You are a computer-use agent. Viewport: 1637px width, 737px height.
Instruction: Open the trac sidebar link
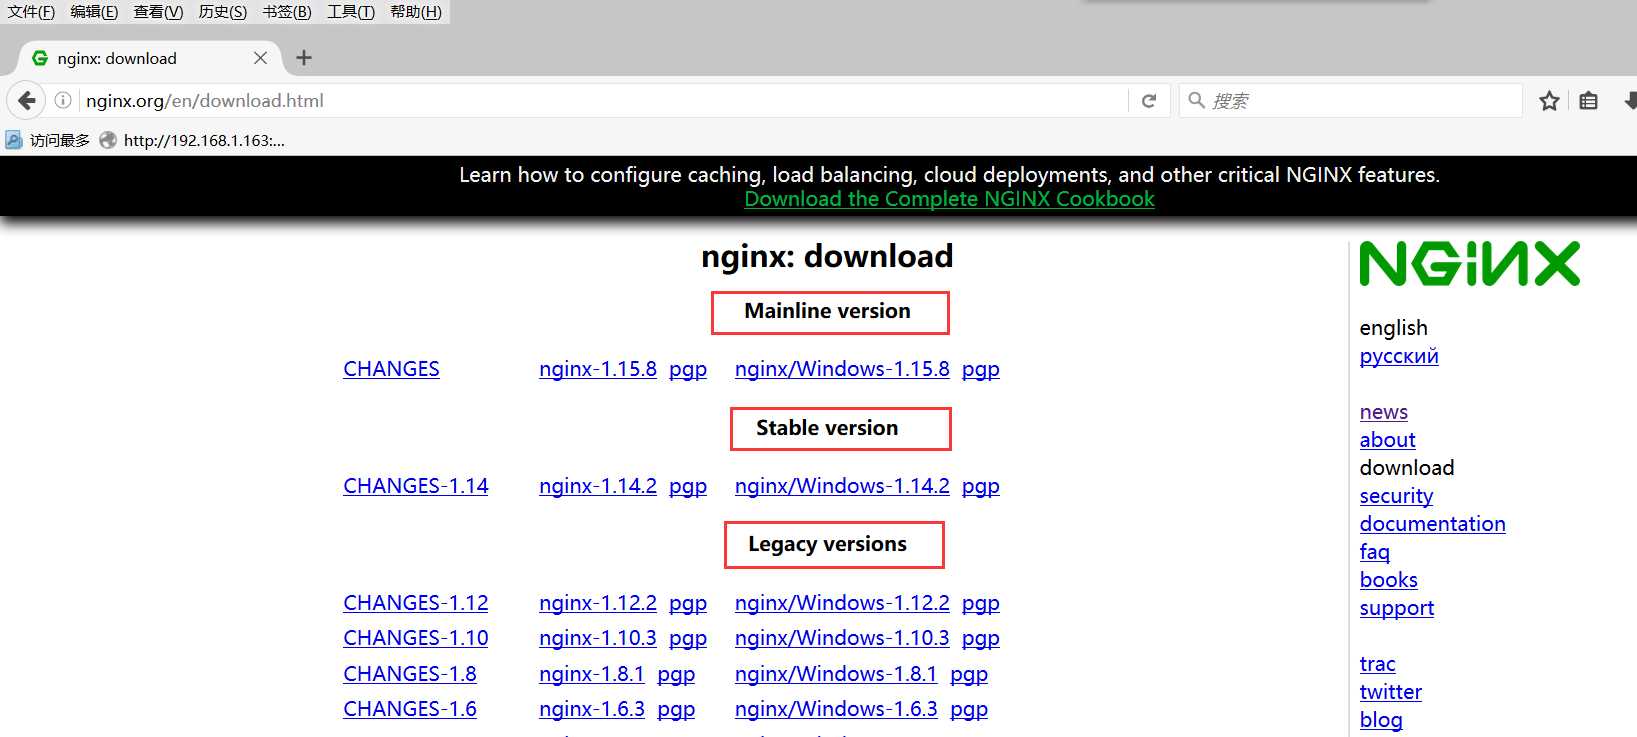[x=1378, y=664]
